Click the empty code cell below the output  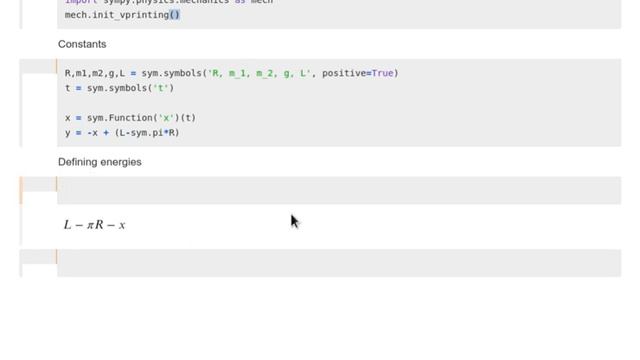(x=339, y=263)
